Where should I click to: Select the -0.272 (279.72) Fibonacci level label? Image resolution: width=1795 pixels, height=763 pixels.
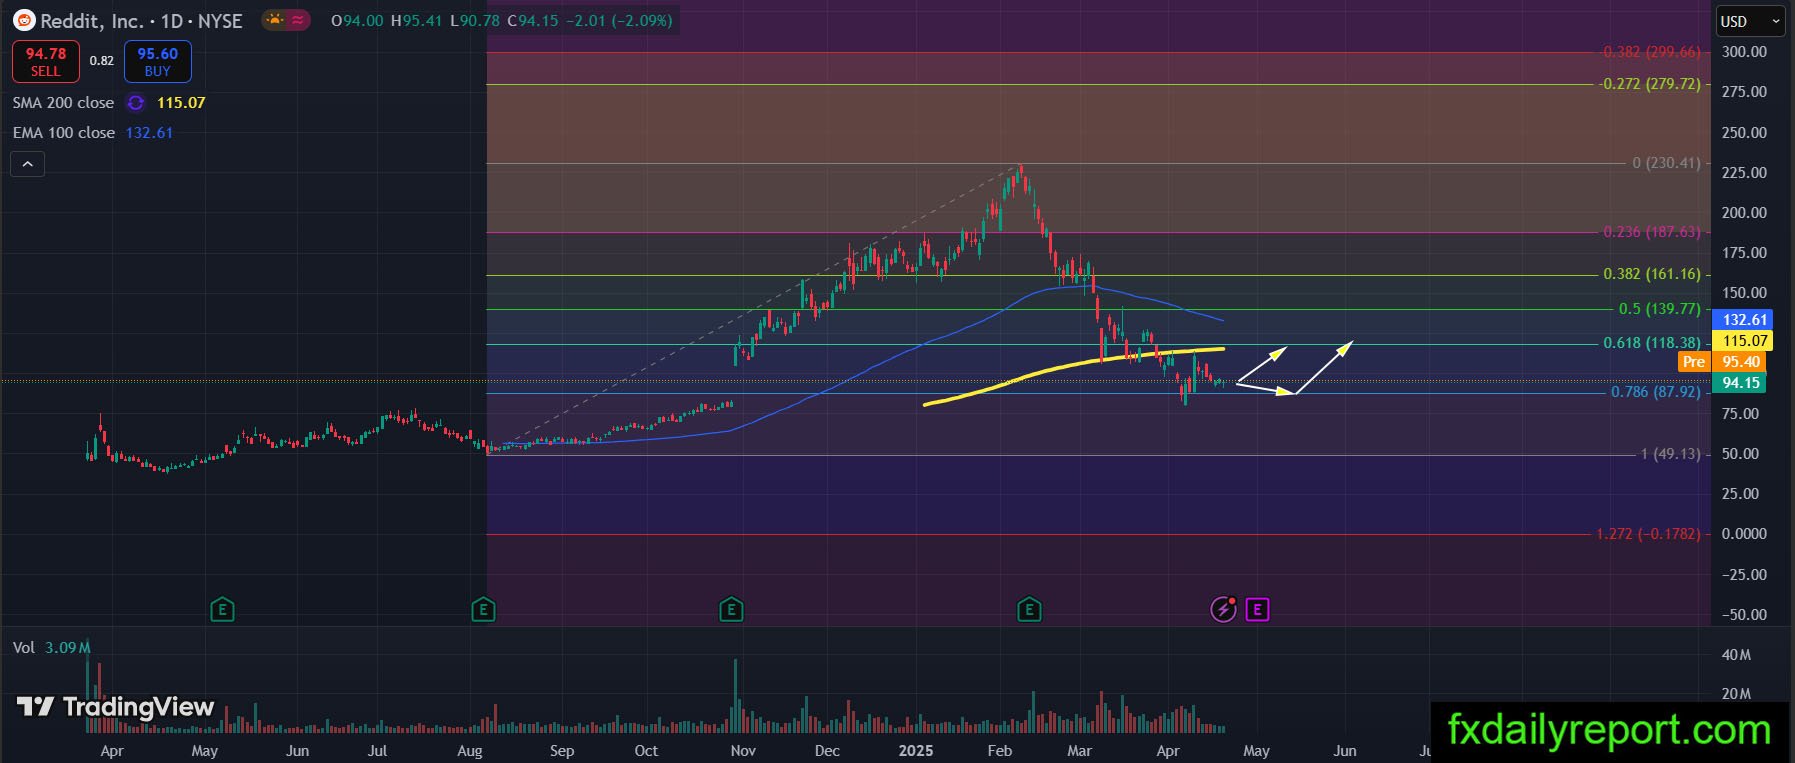(x=1650, y=84)
